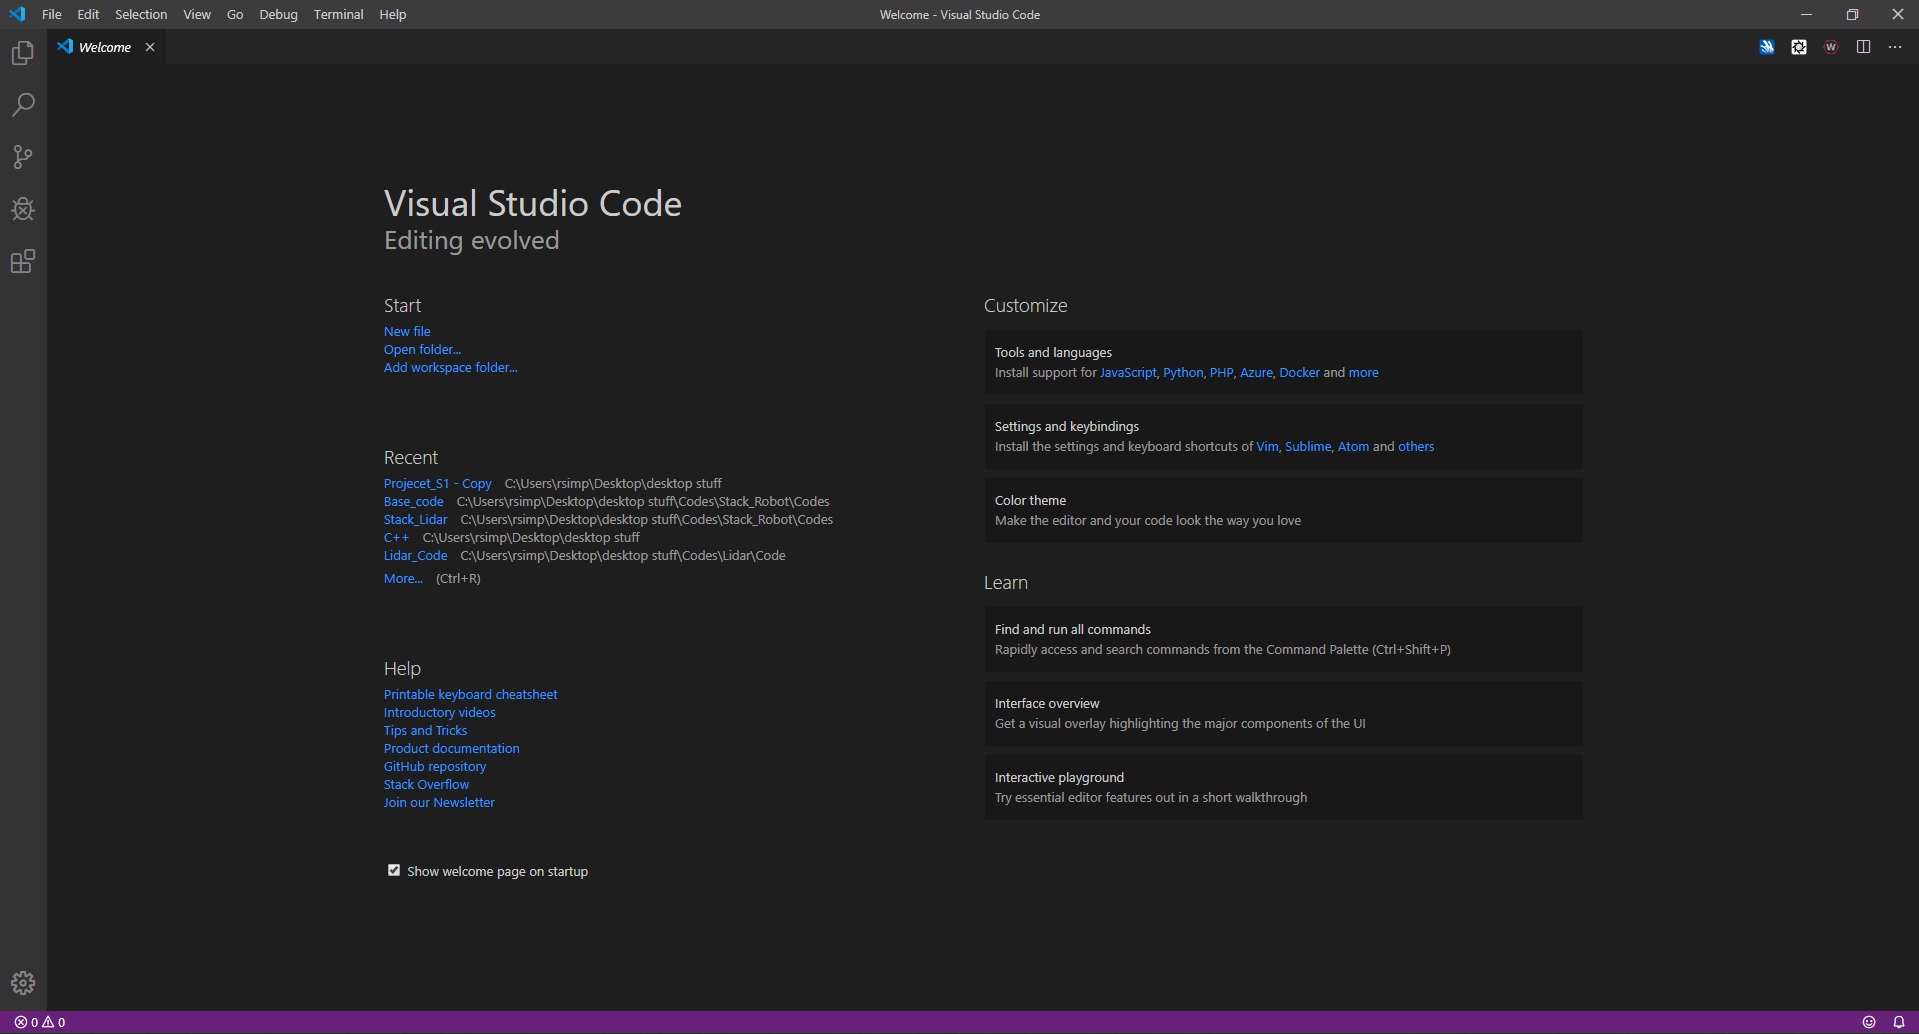
Task: Click the VS Code logo in the title bar
Action: point(17,14)
